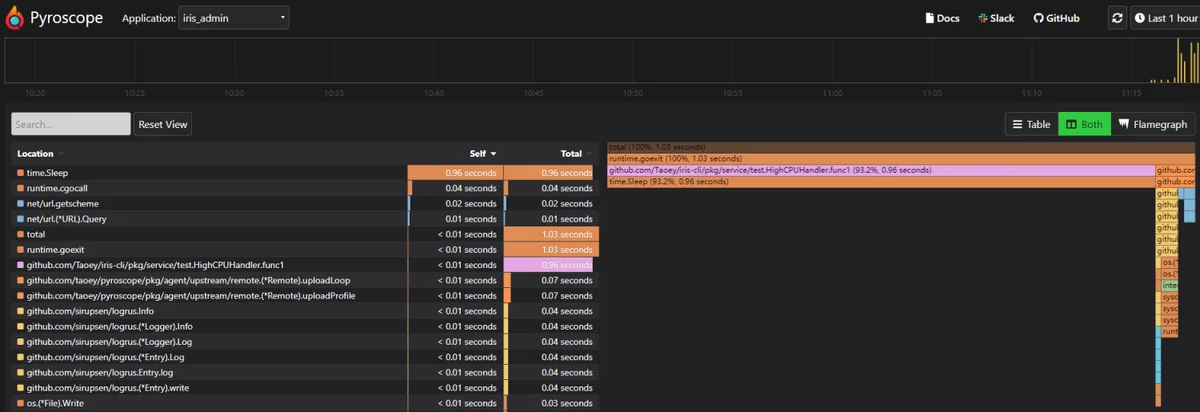The image size is (1200, 412).
Task: Select the (*Remote).uploadProfile row
Action: (x=304, y=295)
